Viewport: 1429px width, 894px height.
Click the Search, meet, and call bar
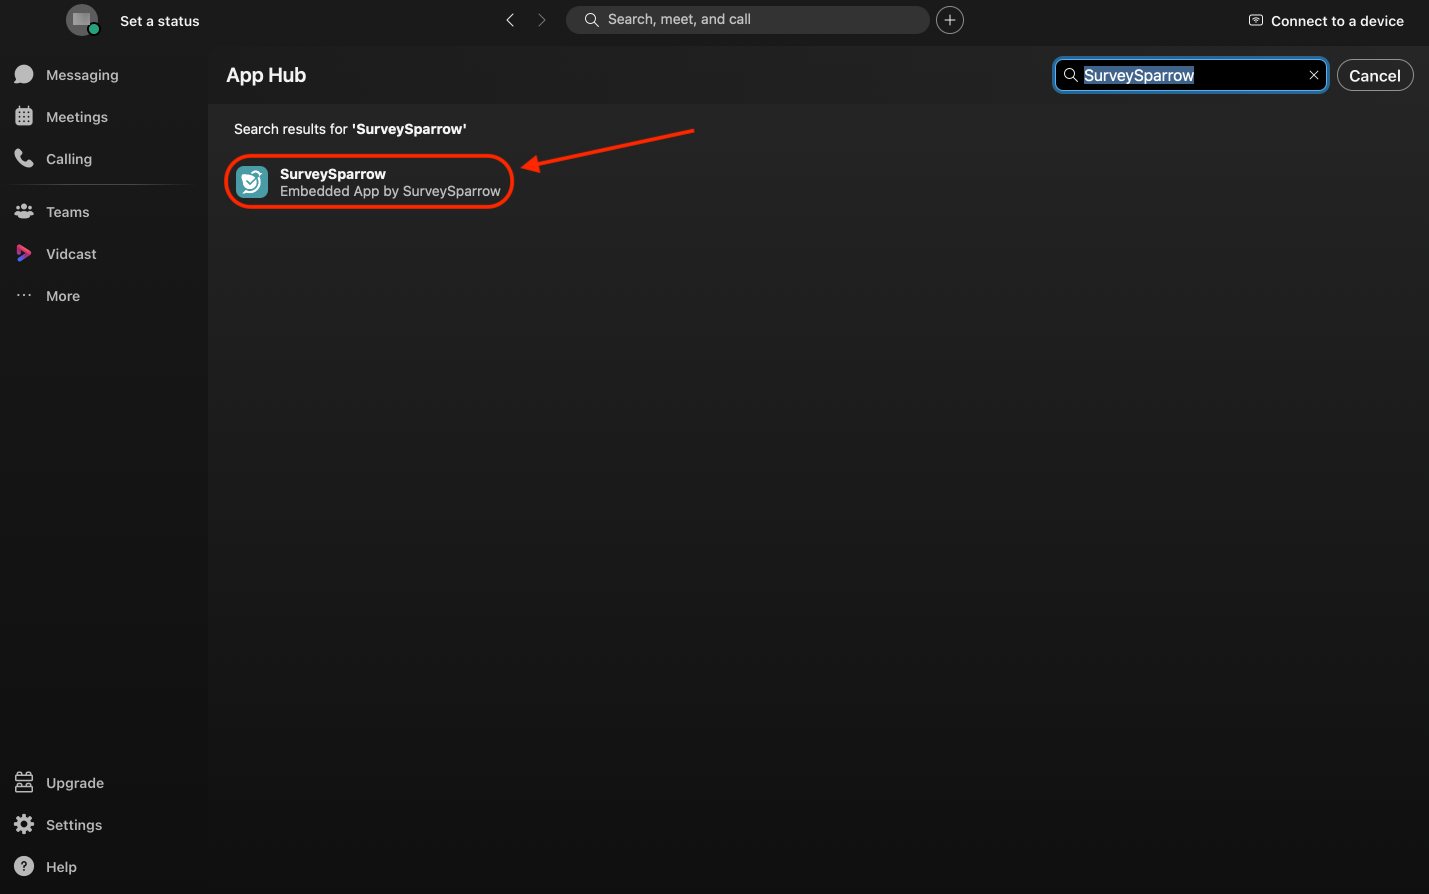point(747,20)
